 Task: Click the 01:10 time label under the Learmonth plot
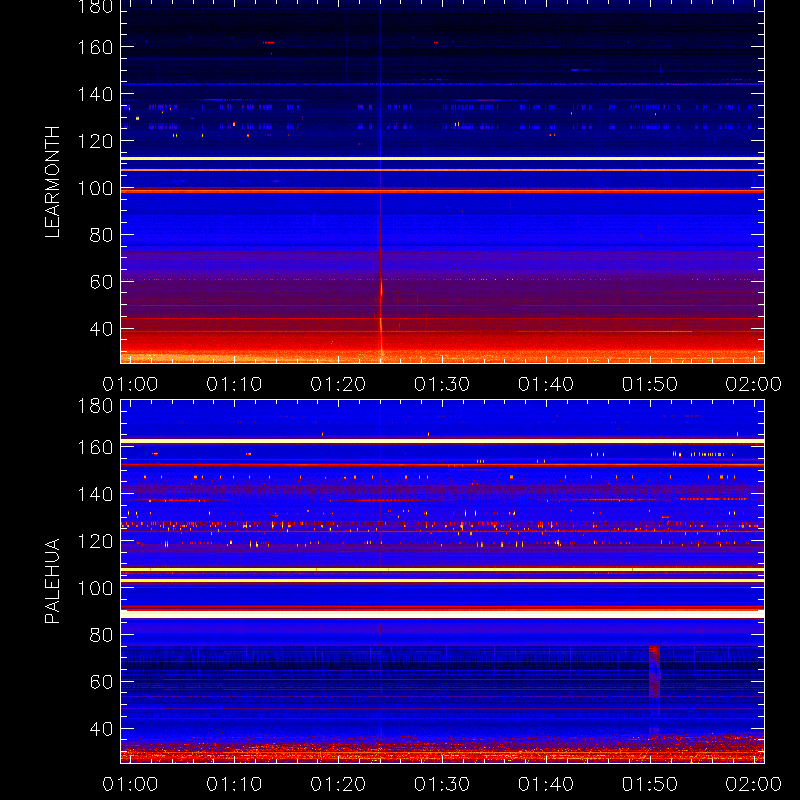coord(234,384)
